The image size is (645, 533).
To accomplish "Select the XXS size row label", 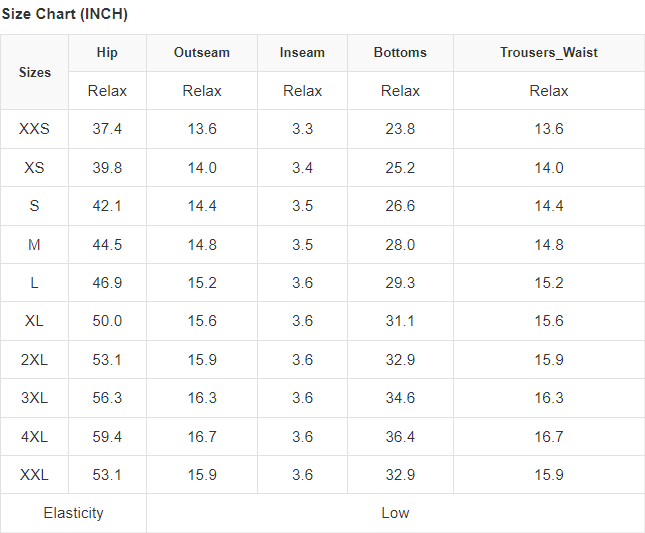I will (x=34, y=129).
